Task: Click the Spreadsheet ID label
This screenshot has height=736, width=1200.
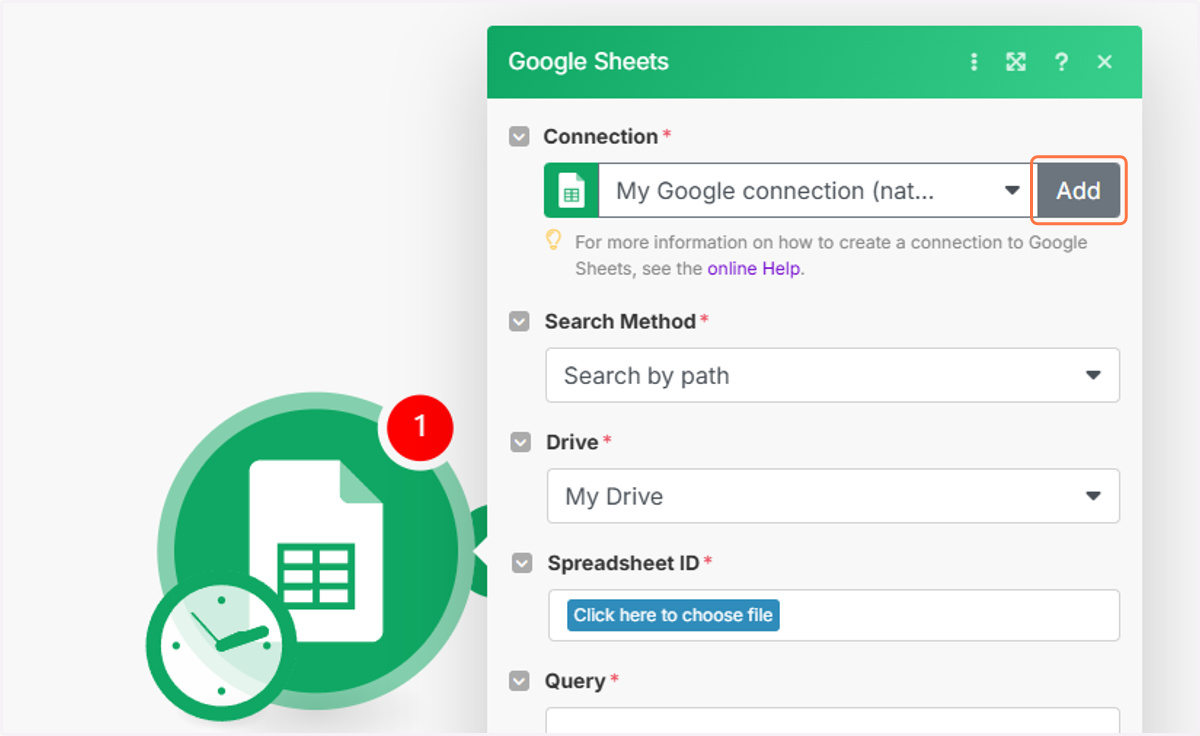Action: tap(623, 563)
